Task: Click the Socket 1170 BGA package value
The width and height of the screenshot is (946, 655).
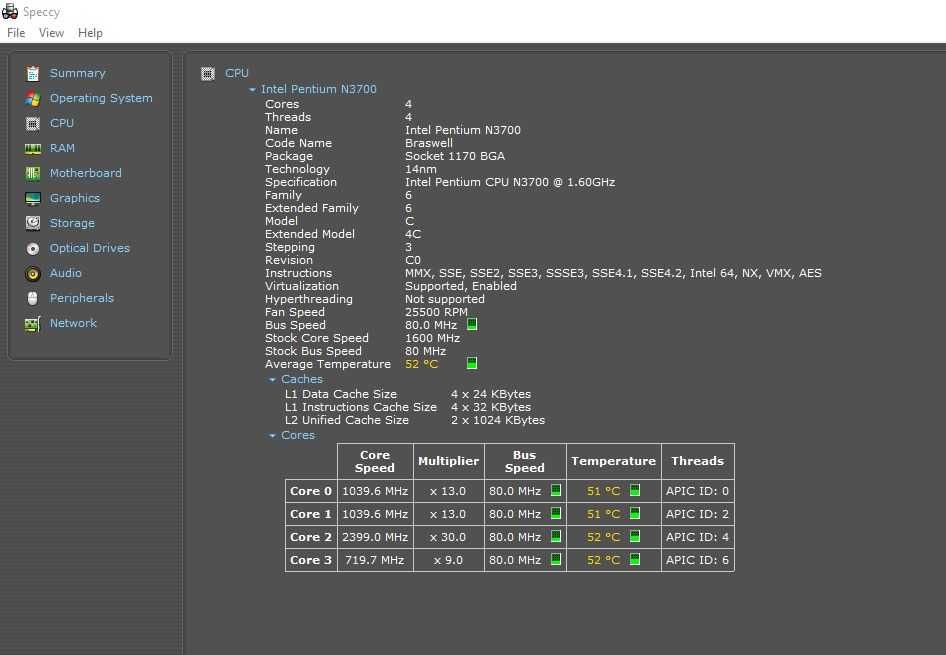Action: [x=455, y=156]
